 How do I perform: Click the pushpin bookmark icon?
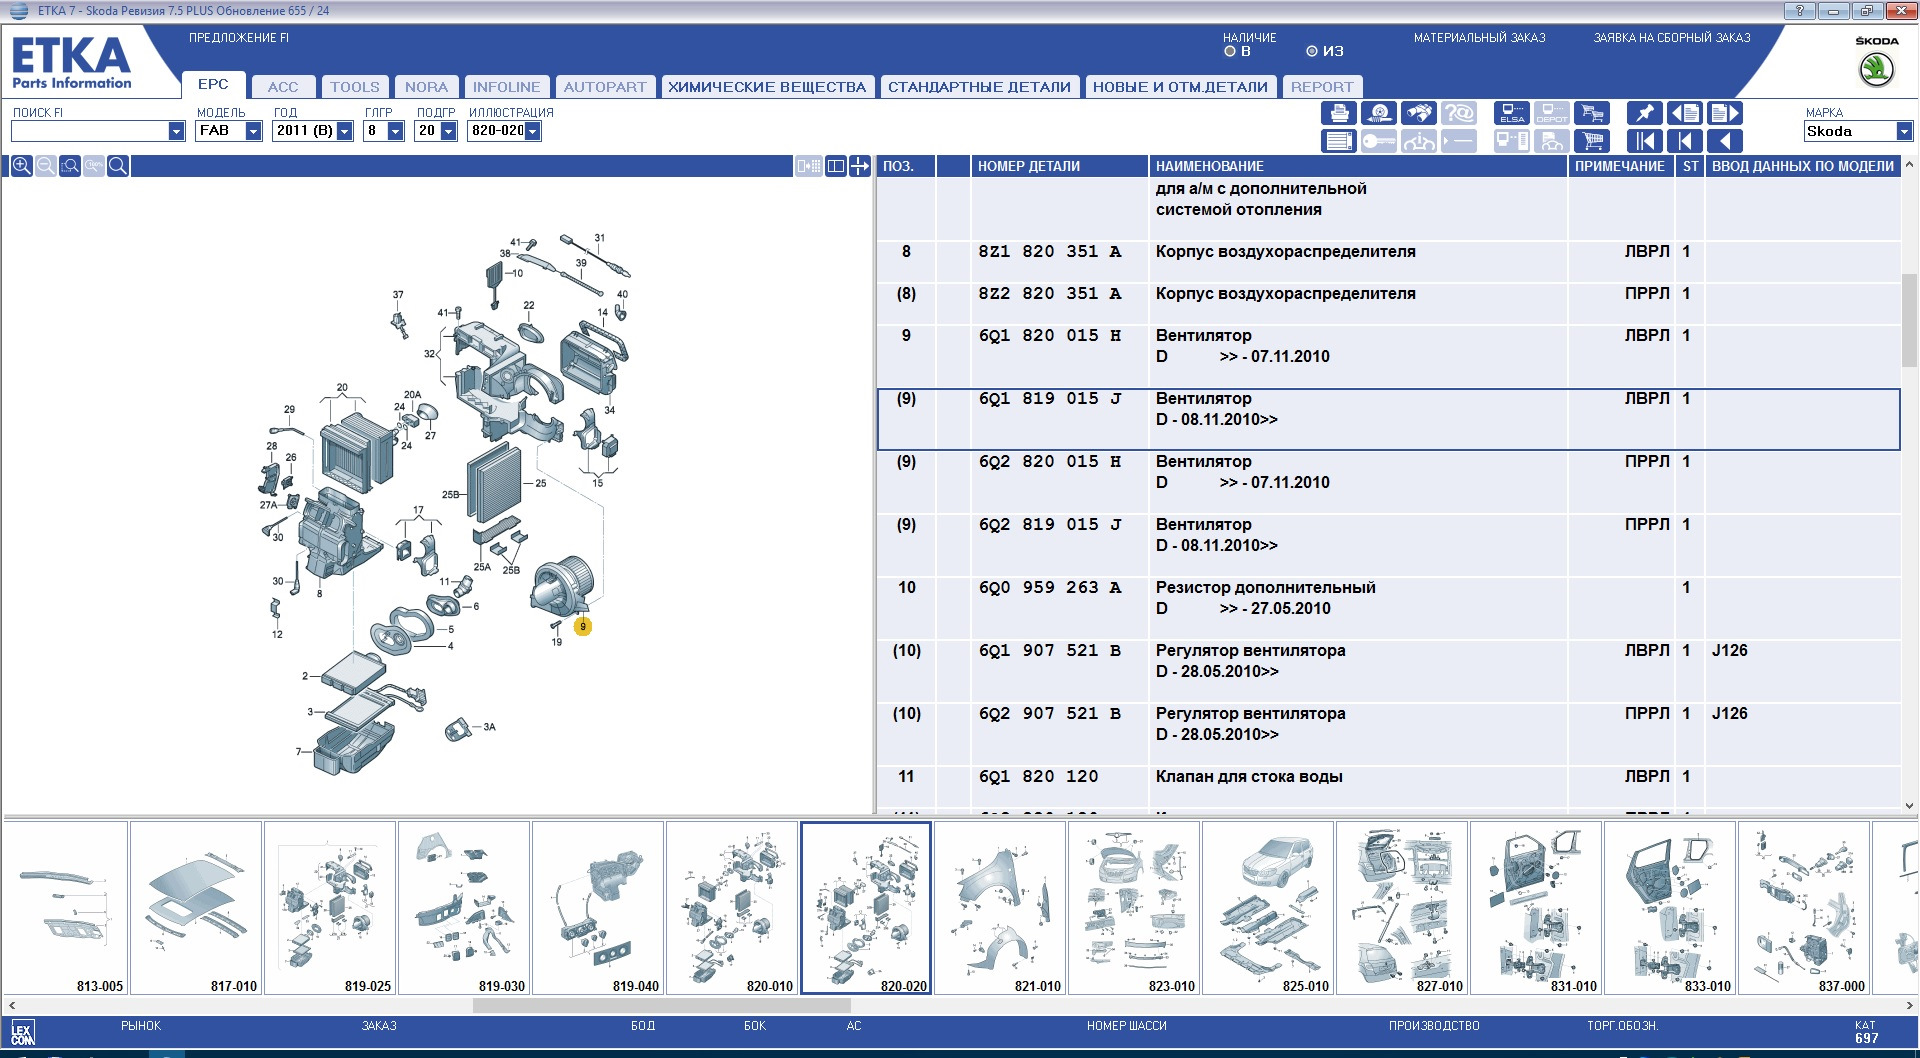1645,113
